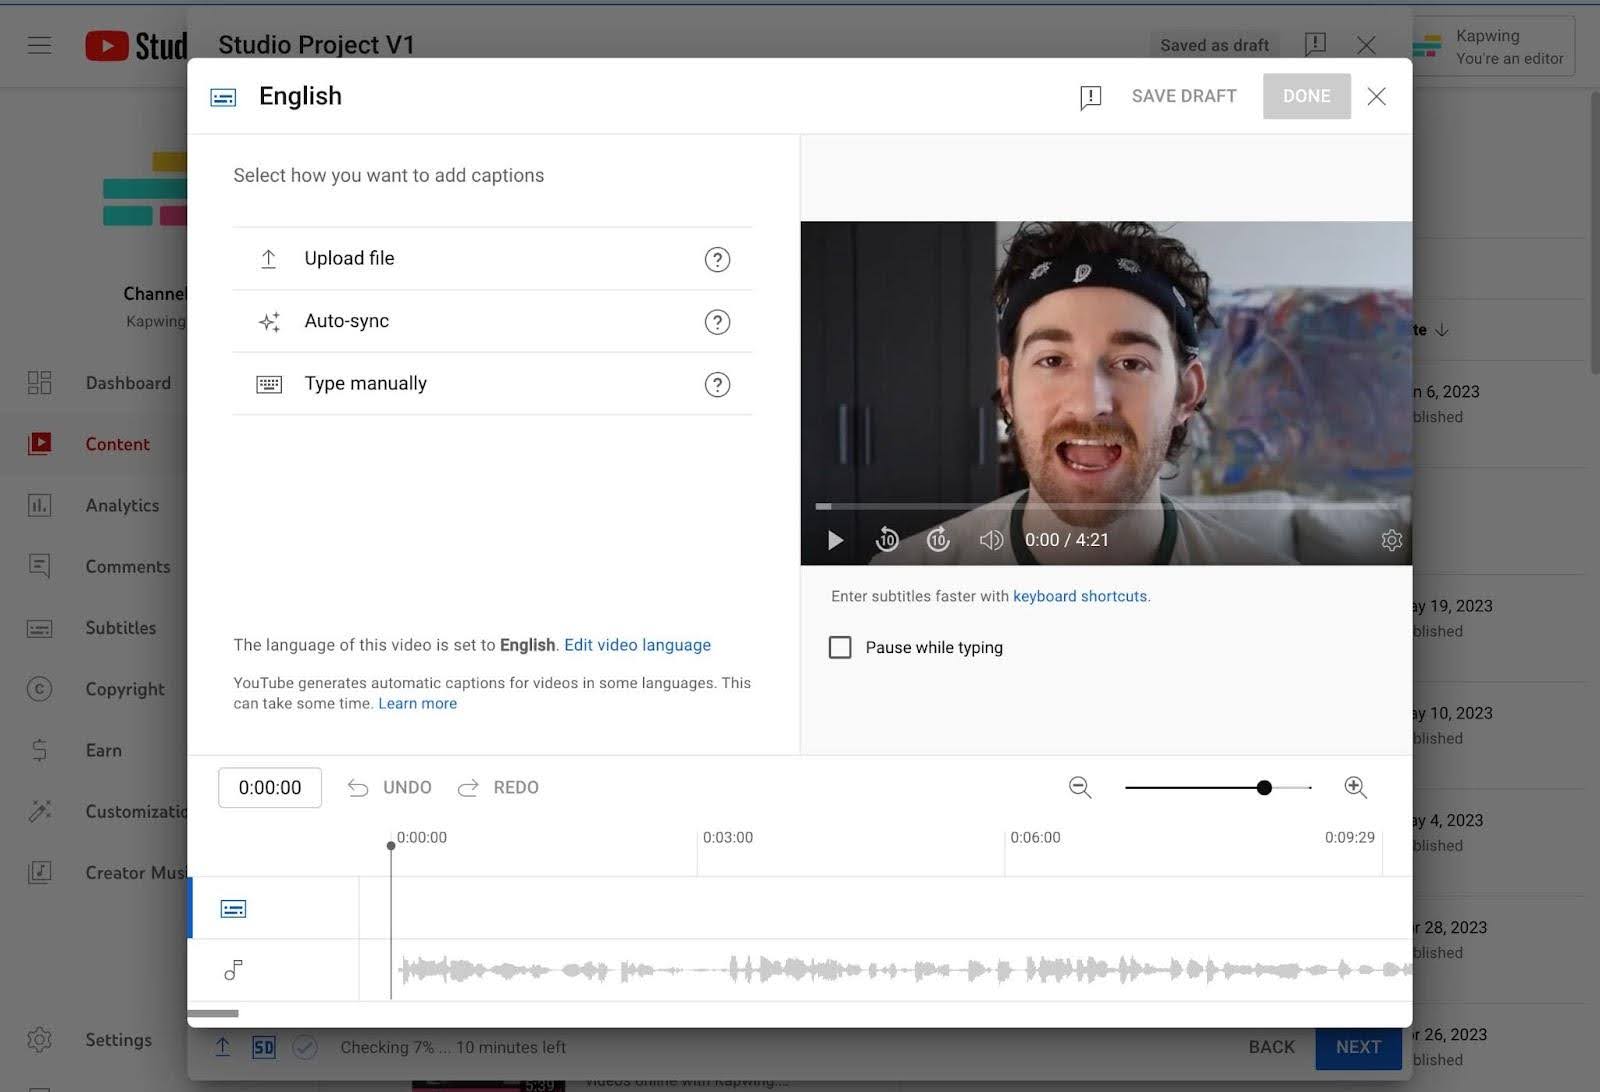Image resolution: width=1600 pixels, height=1092 pixels.
Task: Sort the content list by date arrow
Action: pyautogui.click(x=1441, y=330)
